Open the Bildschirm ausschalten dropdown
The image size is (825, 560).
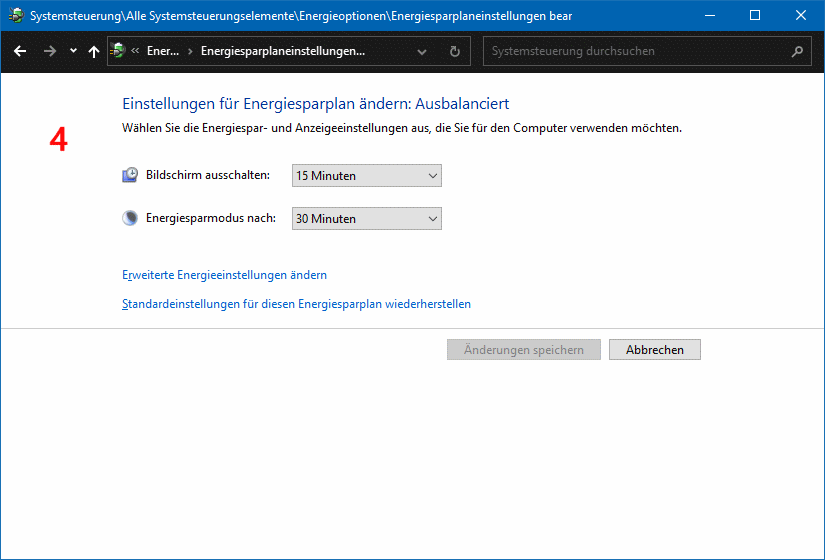[x=366, y=176]
